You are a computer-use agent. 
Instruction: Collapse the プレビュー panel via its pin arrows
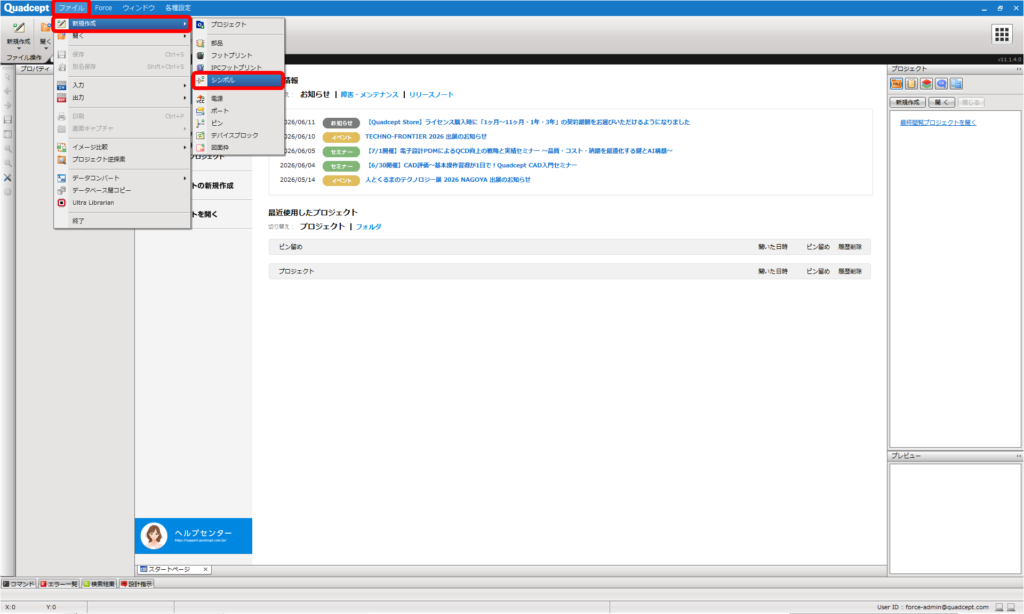tap(1018, 456)
